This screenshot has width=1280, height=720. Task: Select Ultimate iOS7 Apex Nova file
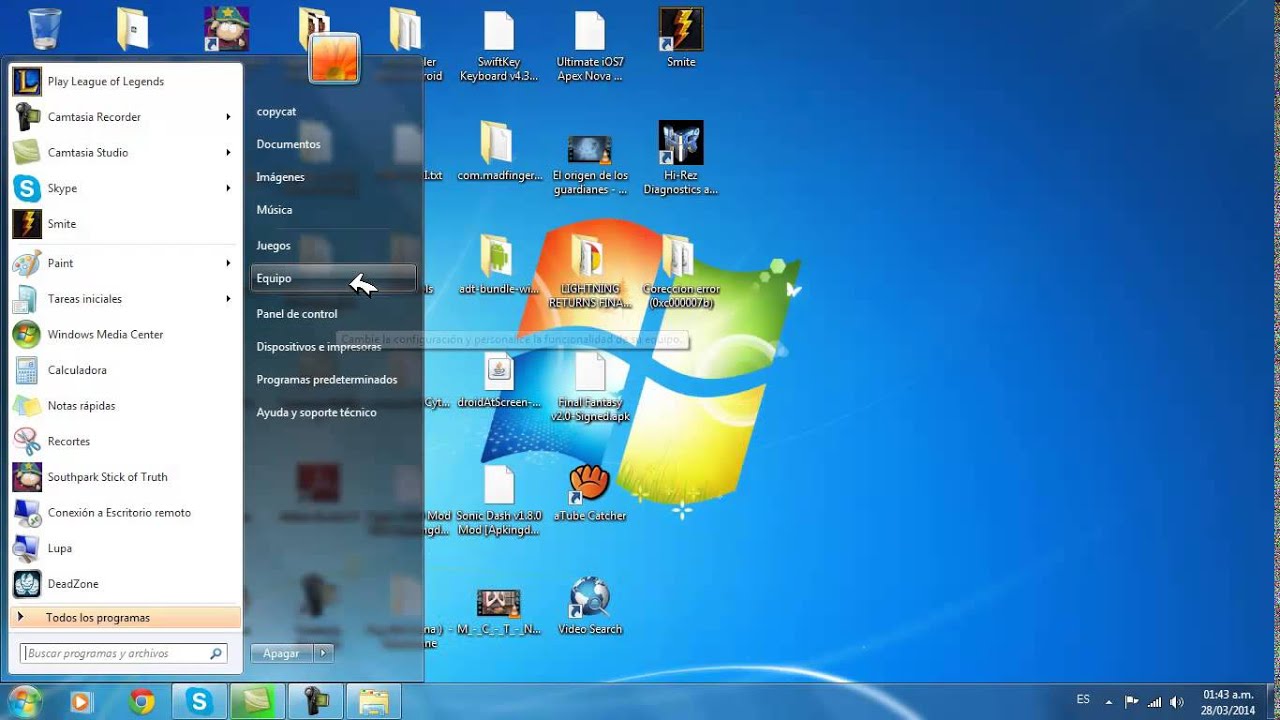coord(590,45)
